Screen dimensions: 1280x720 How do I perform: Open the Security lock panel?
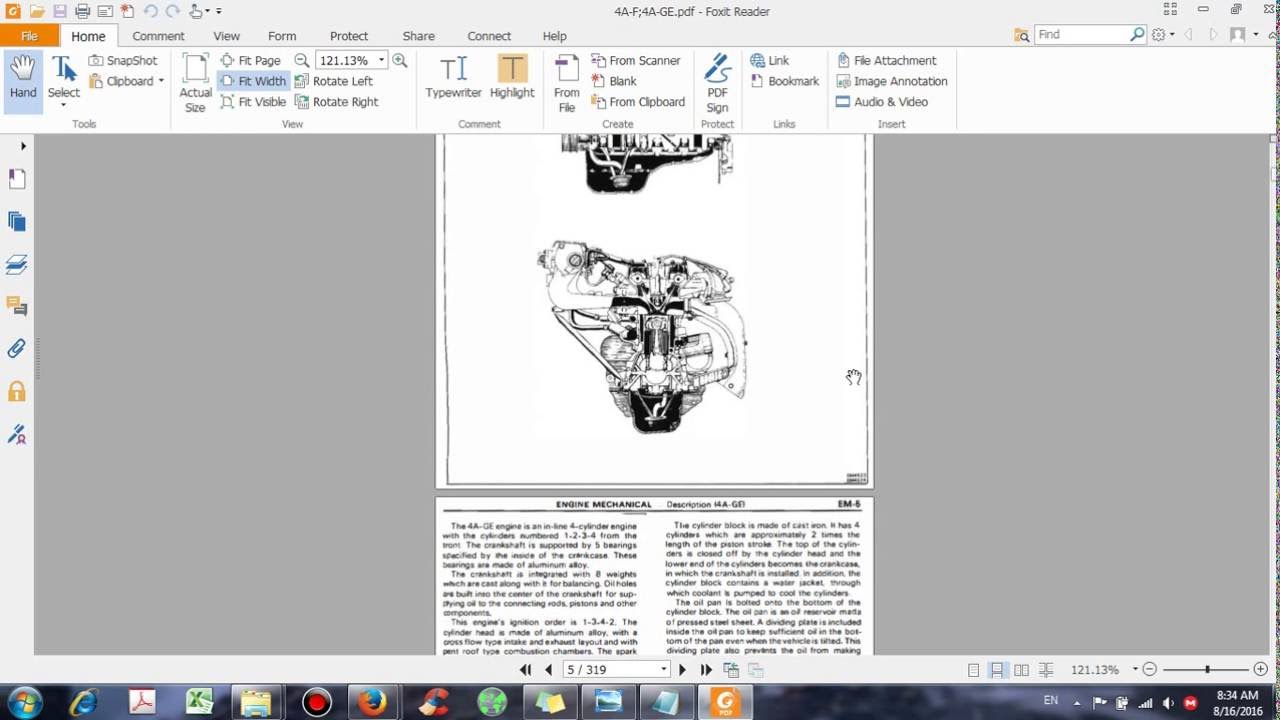(x=16, y=391)
